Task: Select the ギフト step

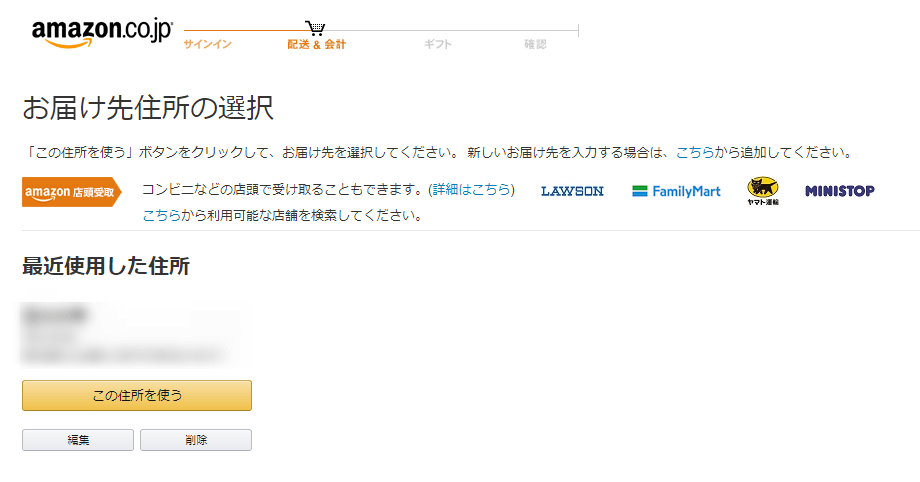Action: (438, 44)
